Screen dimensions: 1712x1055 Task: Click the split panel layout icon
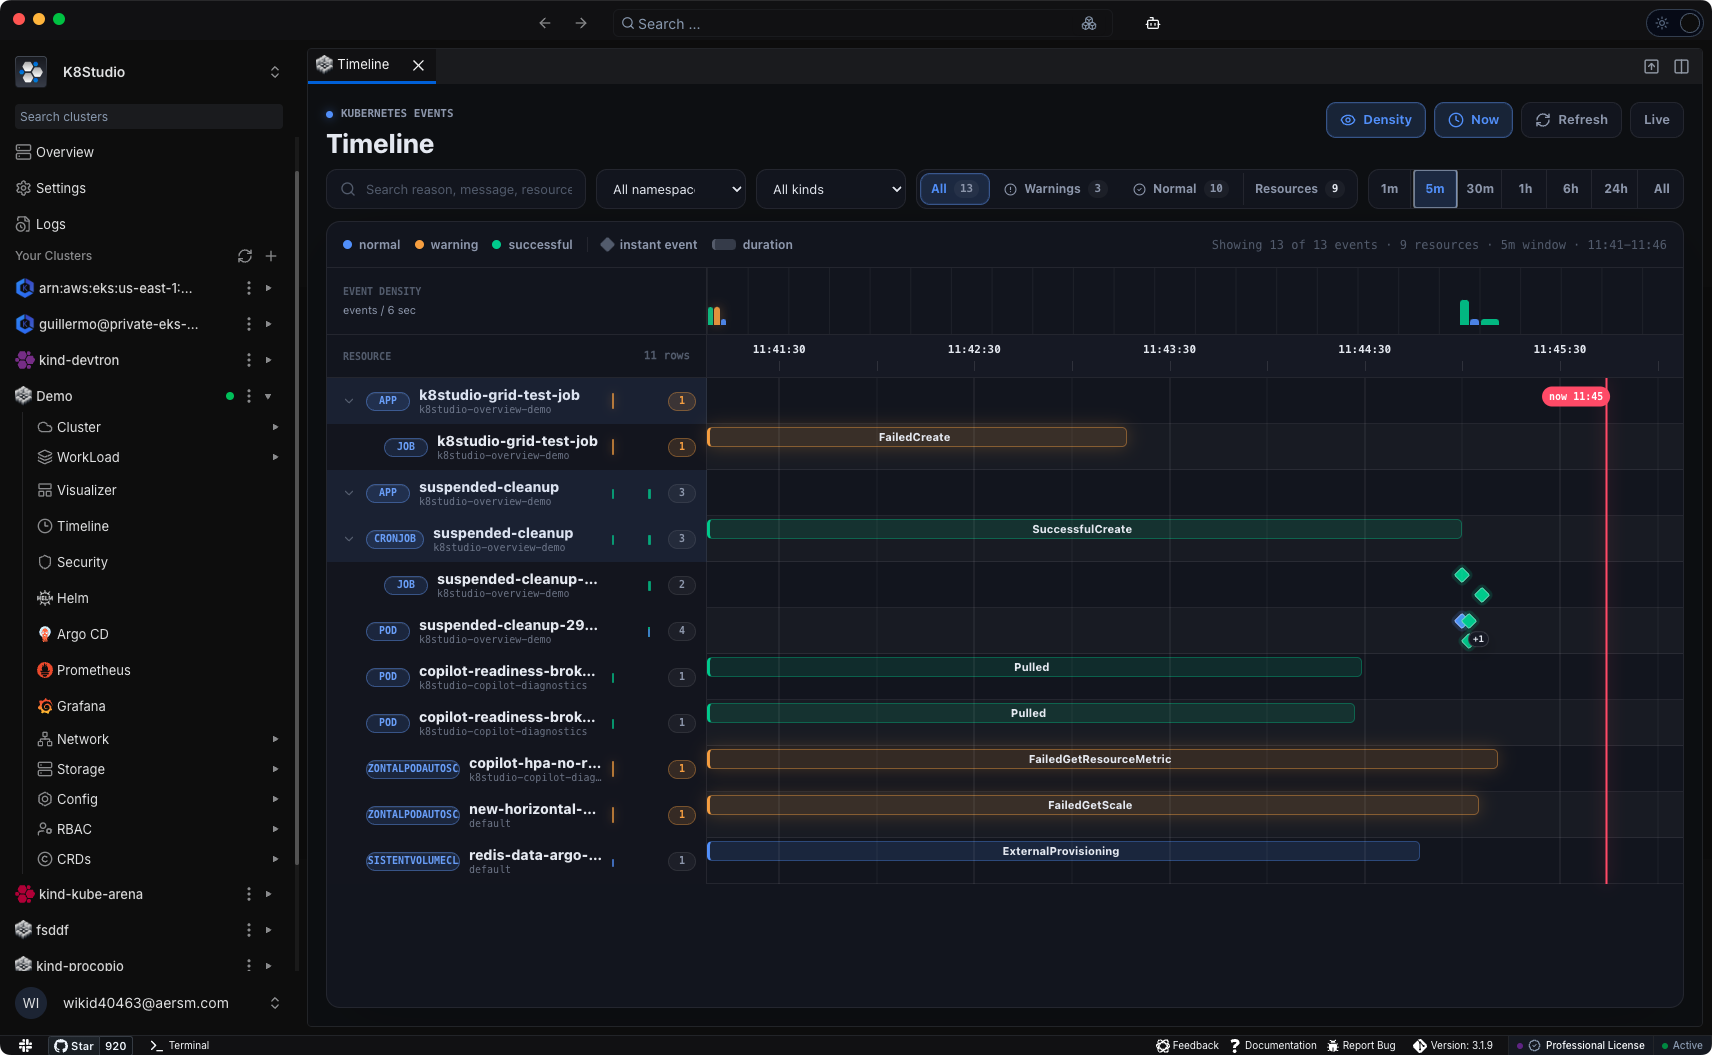1682,66
